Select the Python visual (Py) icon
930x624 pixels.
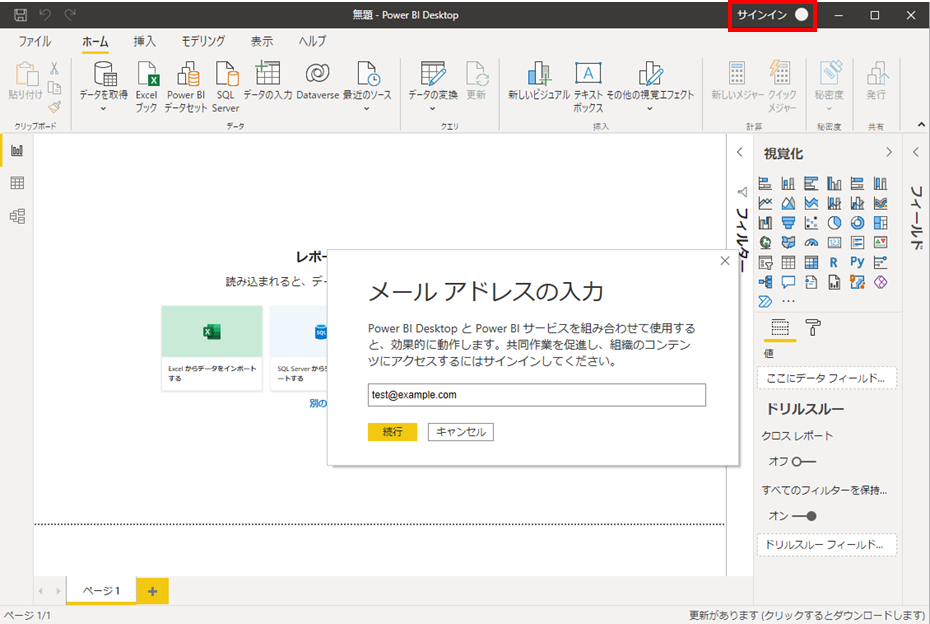coord(857,262)
